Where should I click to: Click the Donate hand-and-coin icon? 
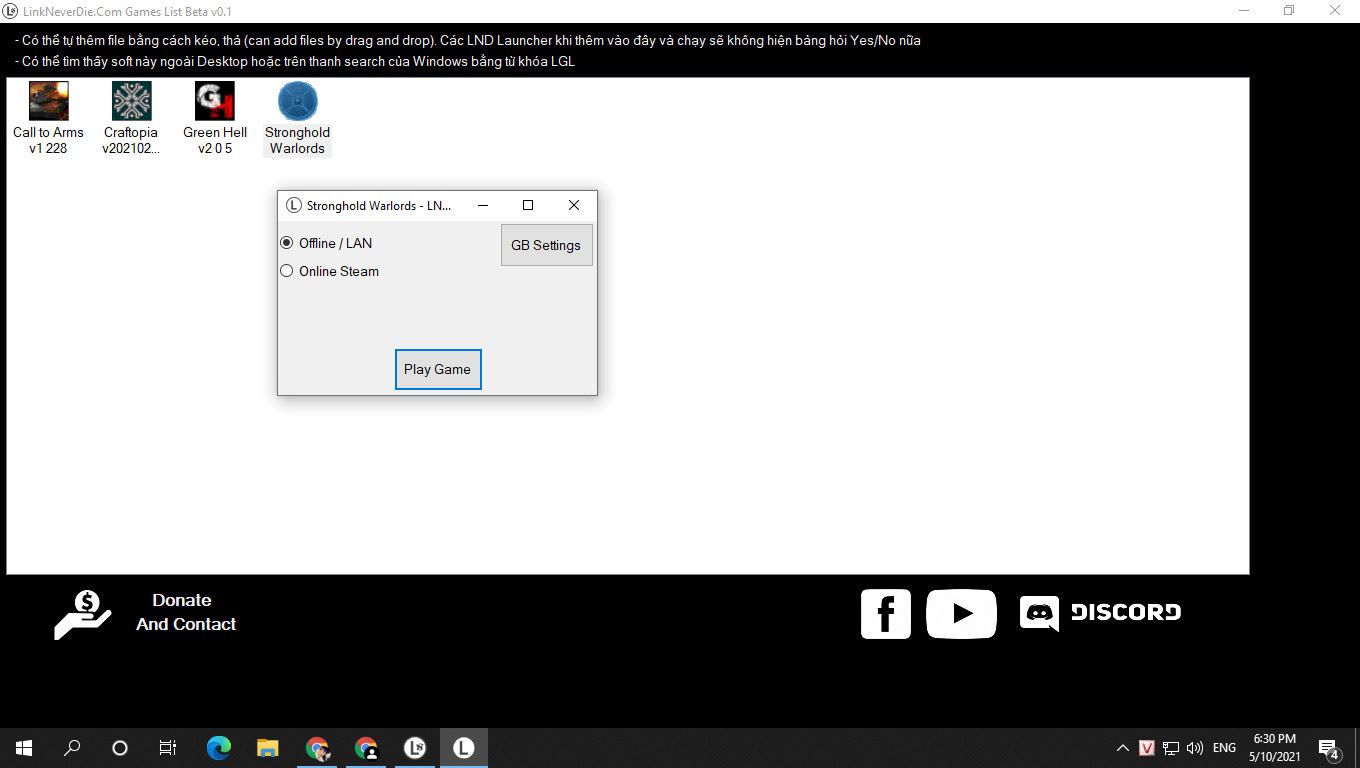tap(83, 614)
